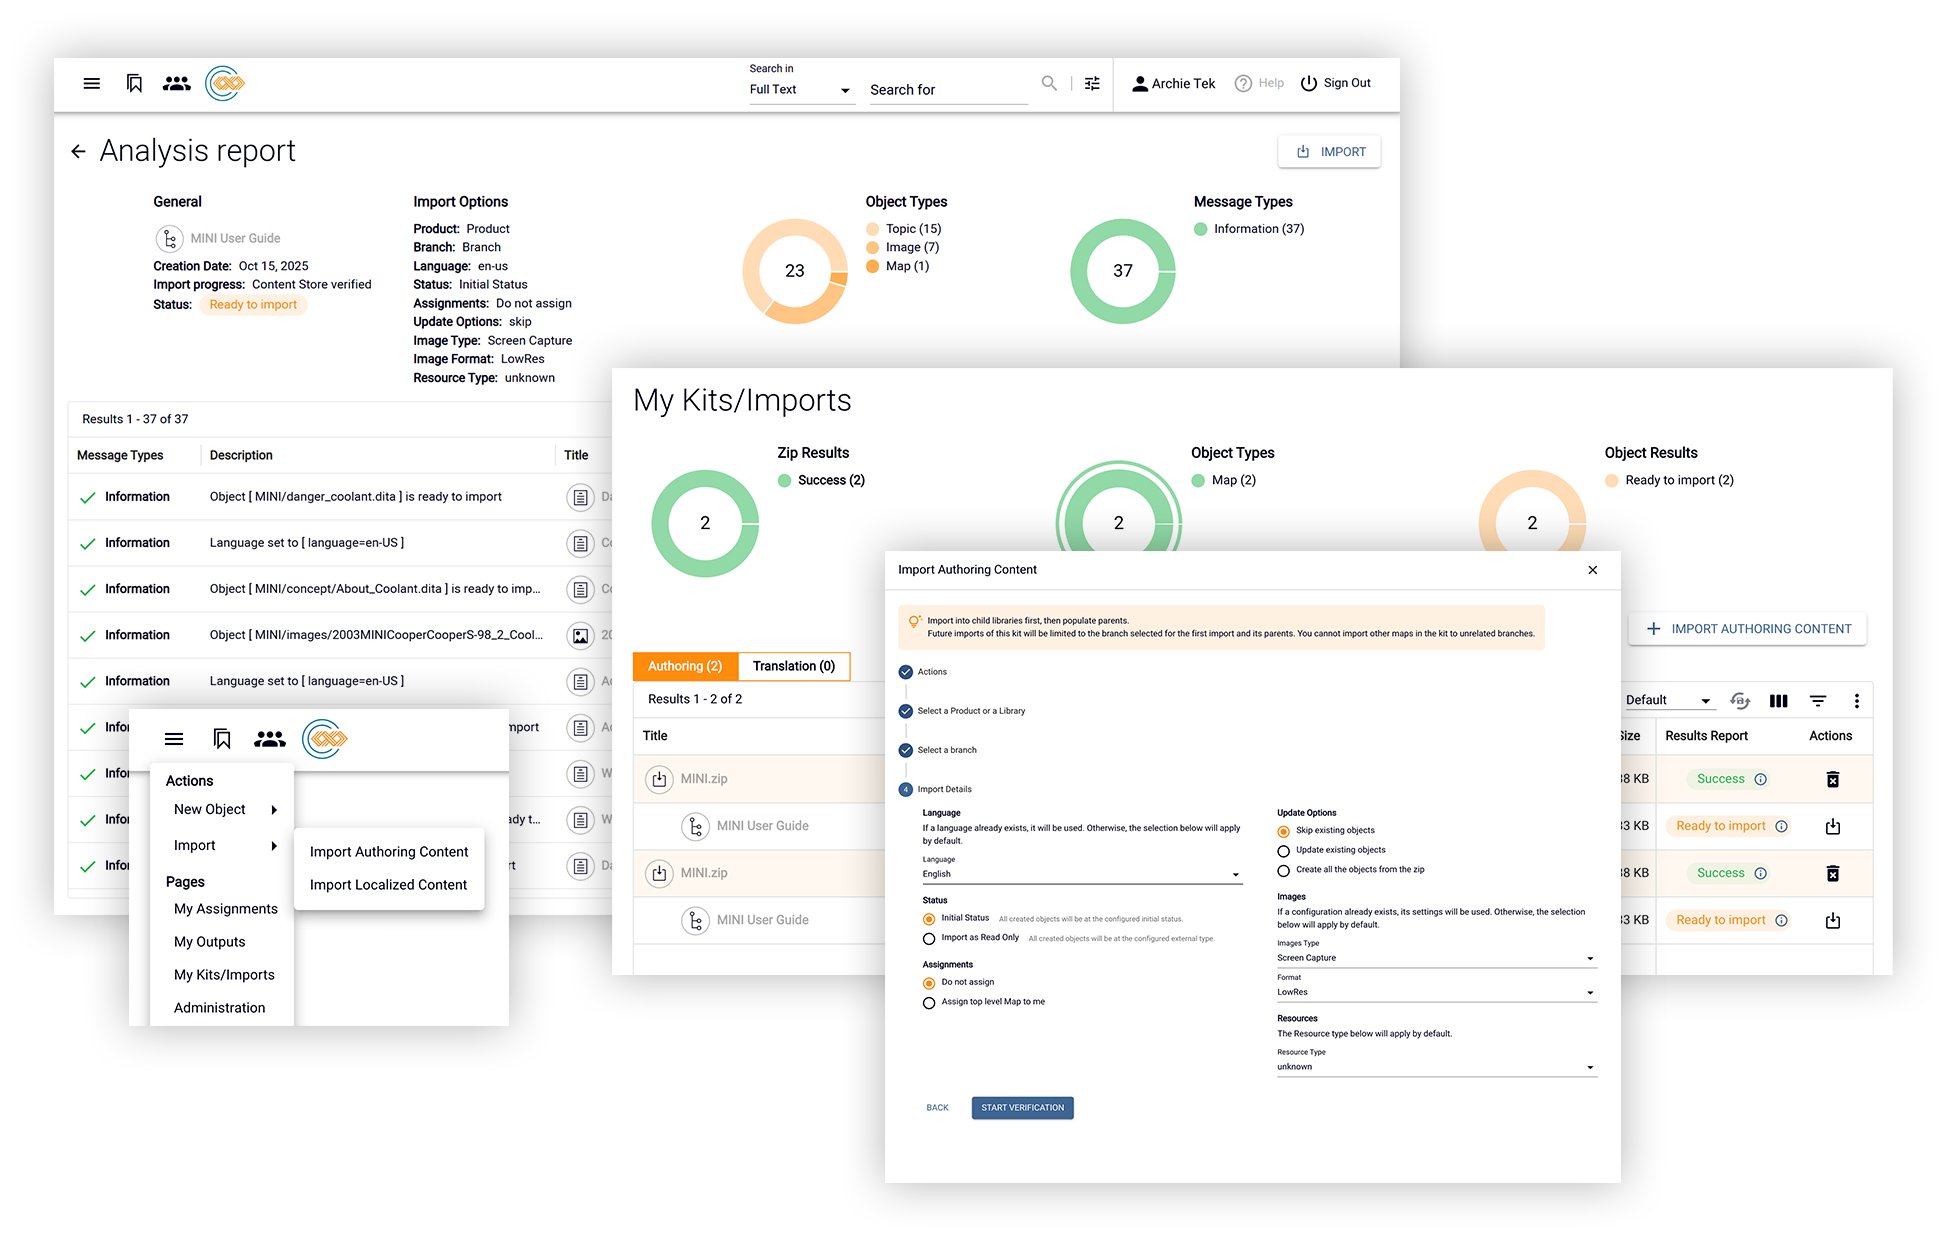Screen dimensions: 1954x1233
Task: Choose Assign top level Map to me
Action: [x=929, y=1003]
